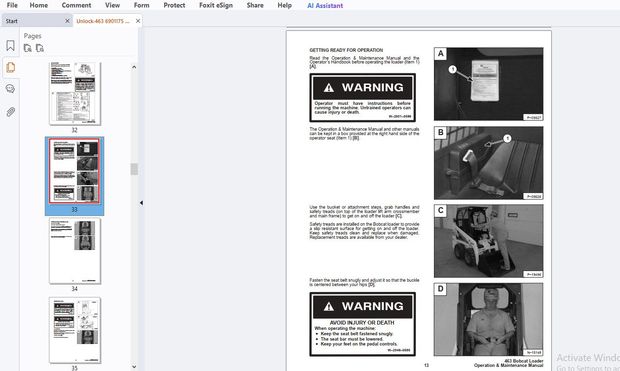The height and width of the screenshot is (371, 620).
Task: Open the Attachments paperclip panel
Action: [10, 112]
